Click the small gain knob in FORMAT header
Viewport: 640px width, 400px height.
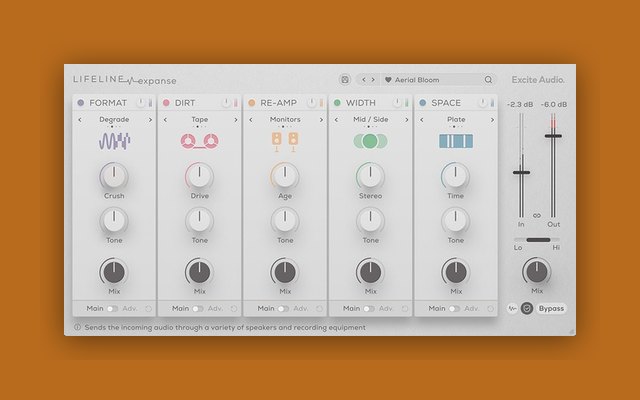tap(141, 103)
